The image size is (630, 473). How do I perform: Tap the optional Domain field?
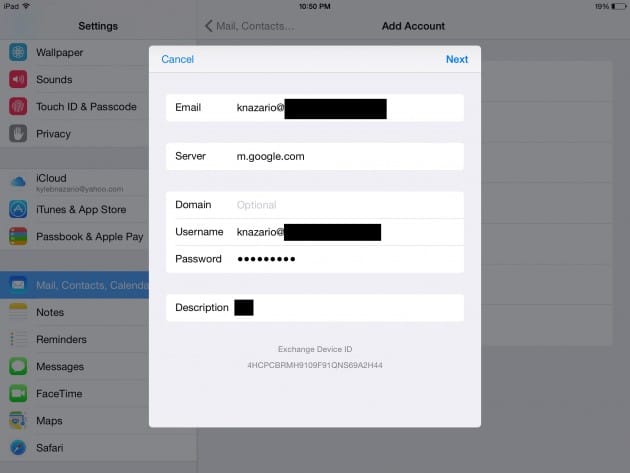315,205
